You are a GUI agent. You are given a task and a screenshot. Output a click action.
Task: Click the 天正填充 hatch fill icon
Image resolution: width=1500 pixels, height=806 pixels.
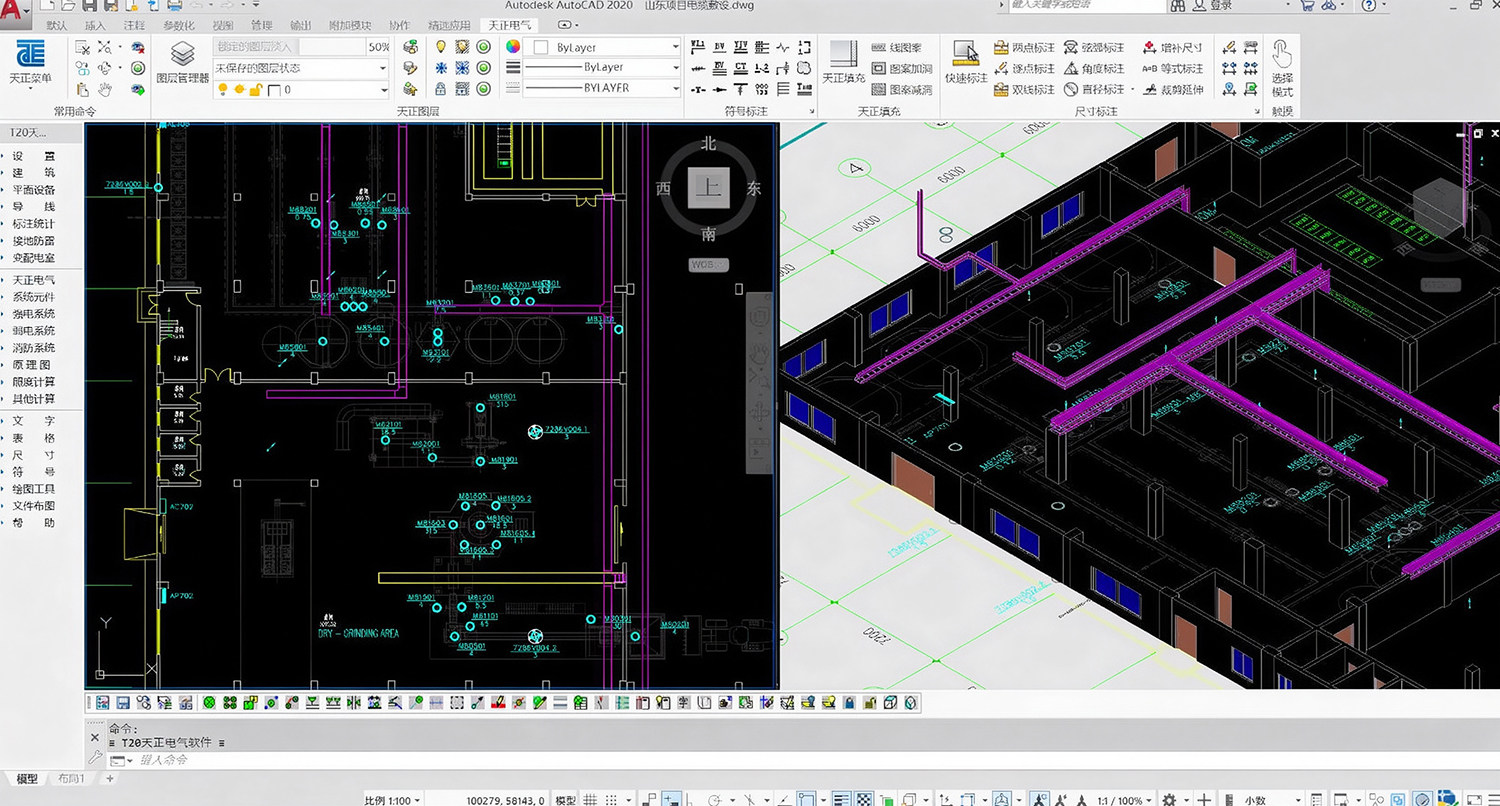pos(843,62)
